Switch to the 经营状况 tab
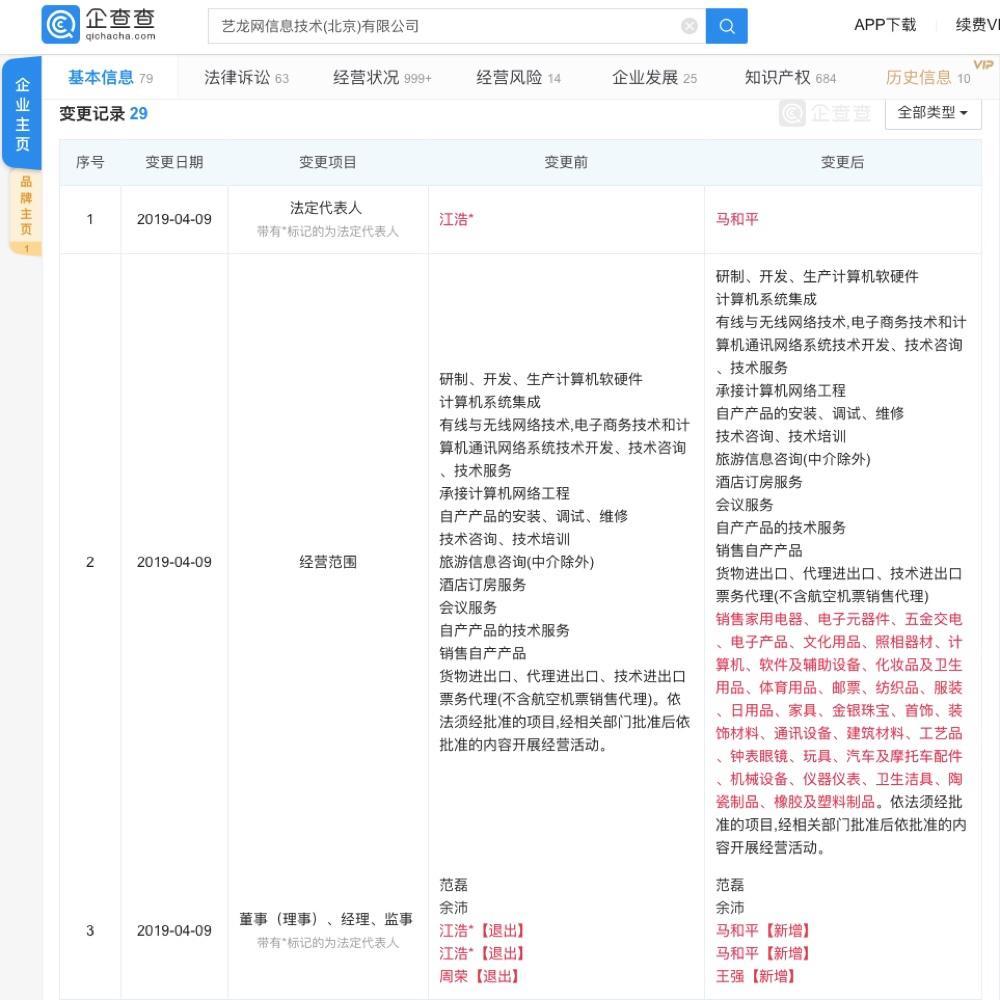This screenshot has height=1000, width=1000. pos(382,78)
